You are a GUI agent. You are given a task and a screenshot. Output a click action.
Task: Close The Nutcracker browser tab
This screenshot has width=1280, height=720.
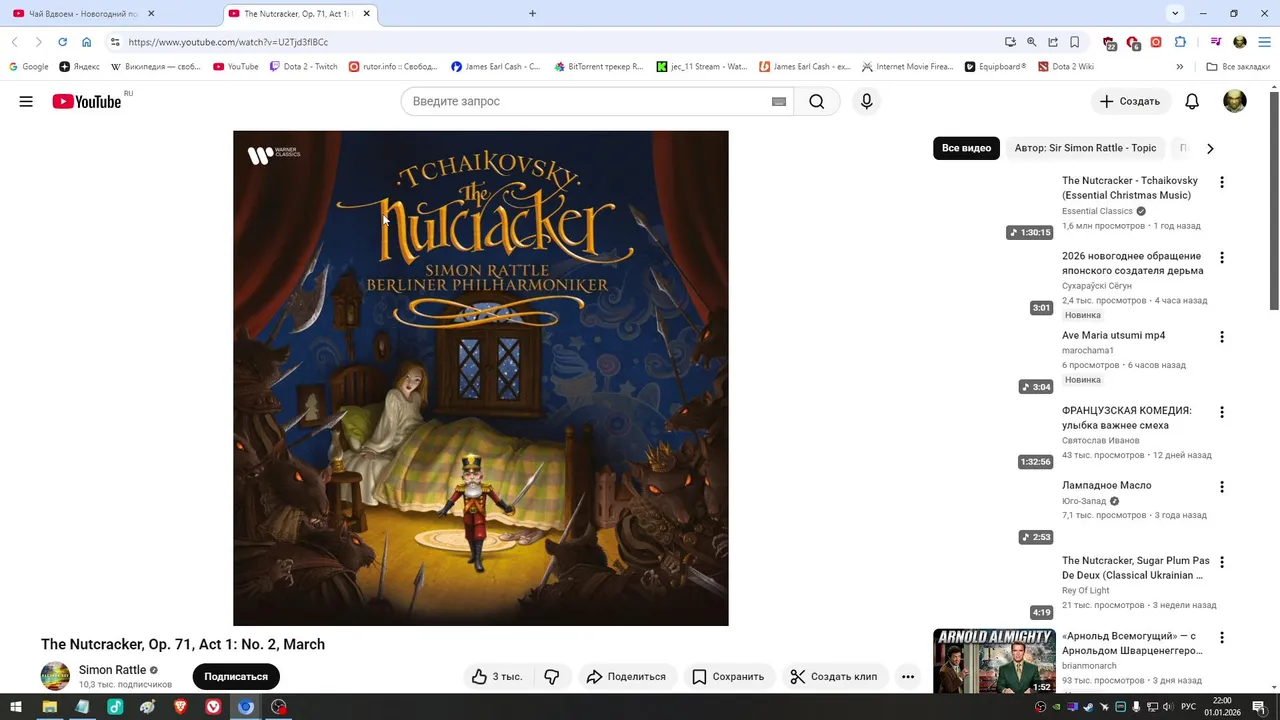(367, 14)
